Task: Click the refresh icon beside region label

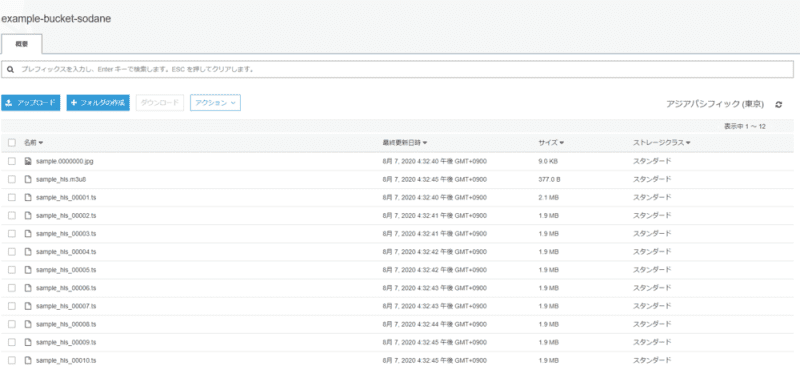Action: (x=778, y=104)
